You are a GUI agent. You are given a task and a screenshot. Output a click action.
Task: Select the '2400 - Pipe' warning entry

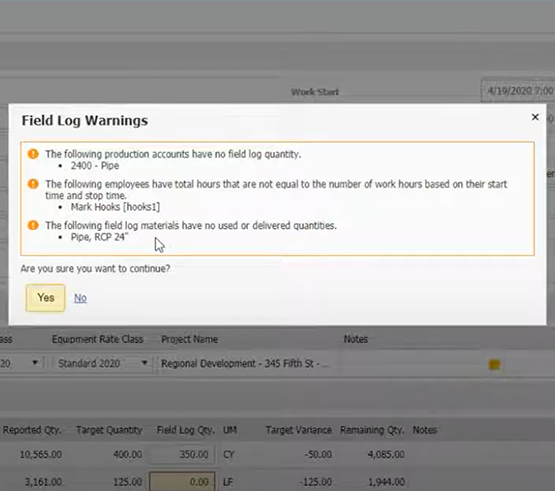95,166
